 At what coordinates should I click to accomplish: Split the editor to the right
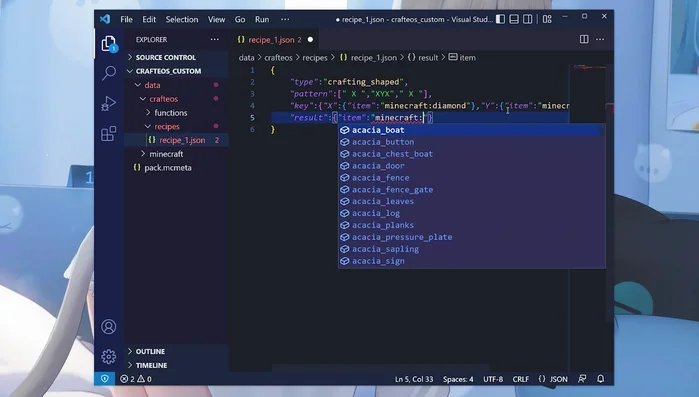584,39
